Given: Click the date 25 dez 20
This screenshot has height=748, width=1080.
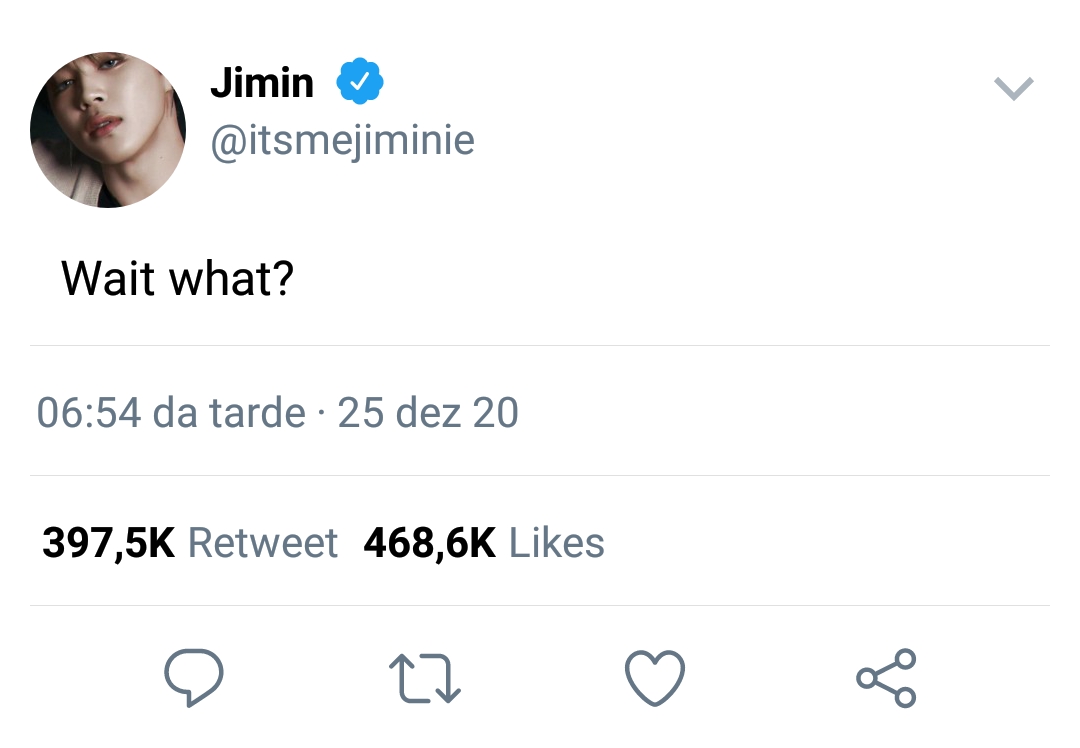Looking at the screenshot, I should coord(428,412).
